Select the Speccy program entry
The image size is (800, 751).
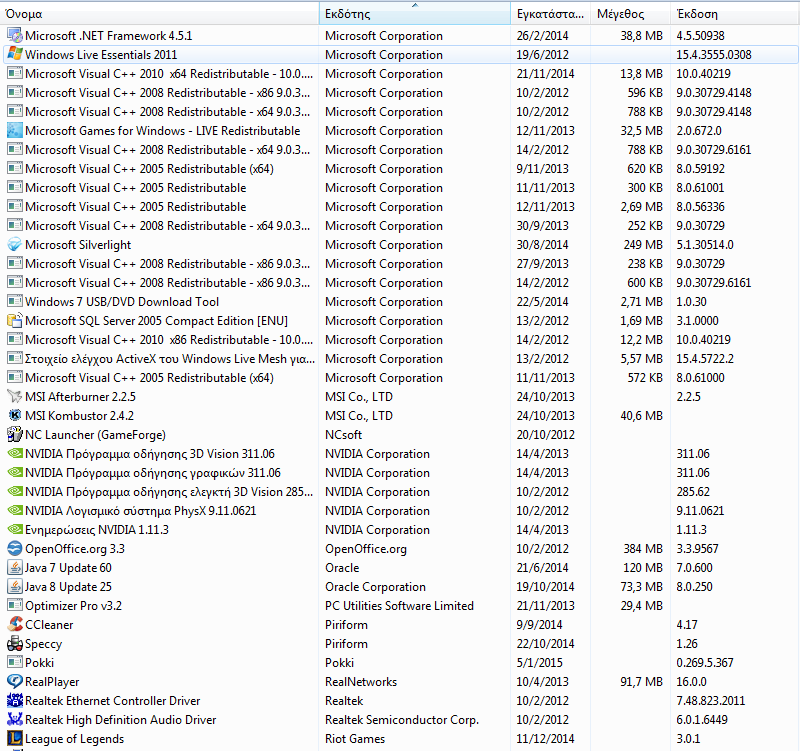401,644
